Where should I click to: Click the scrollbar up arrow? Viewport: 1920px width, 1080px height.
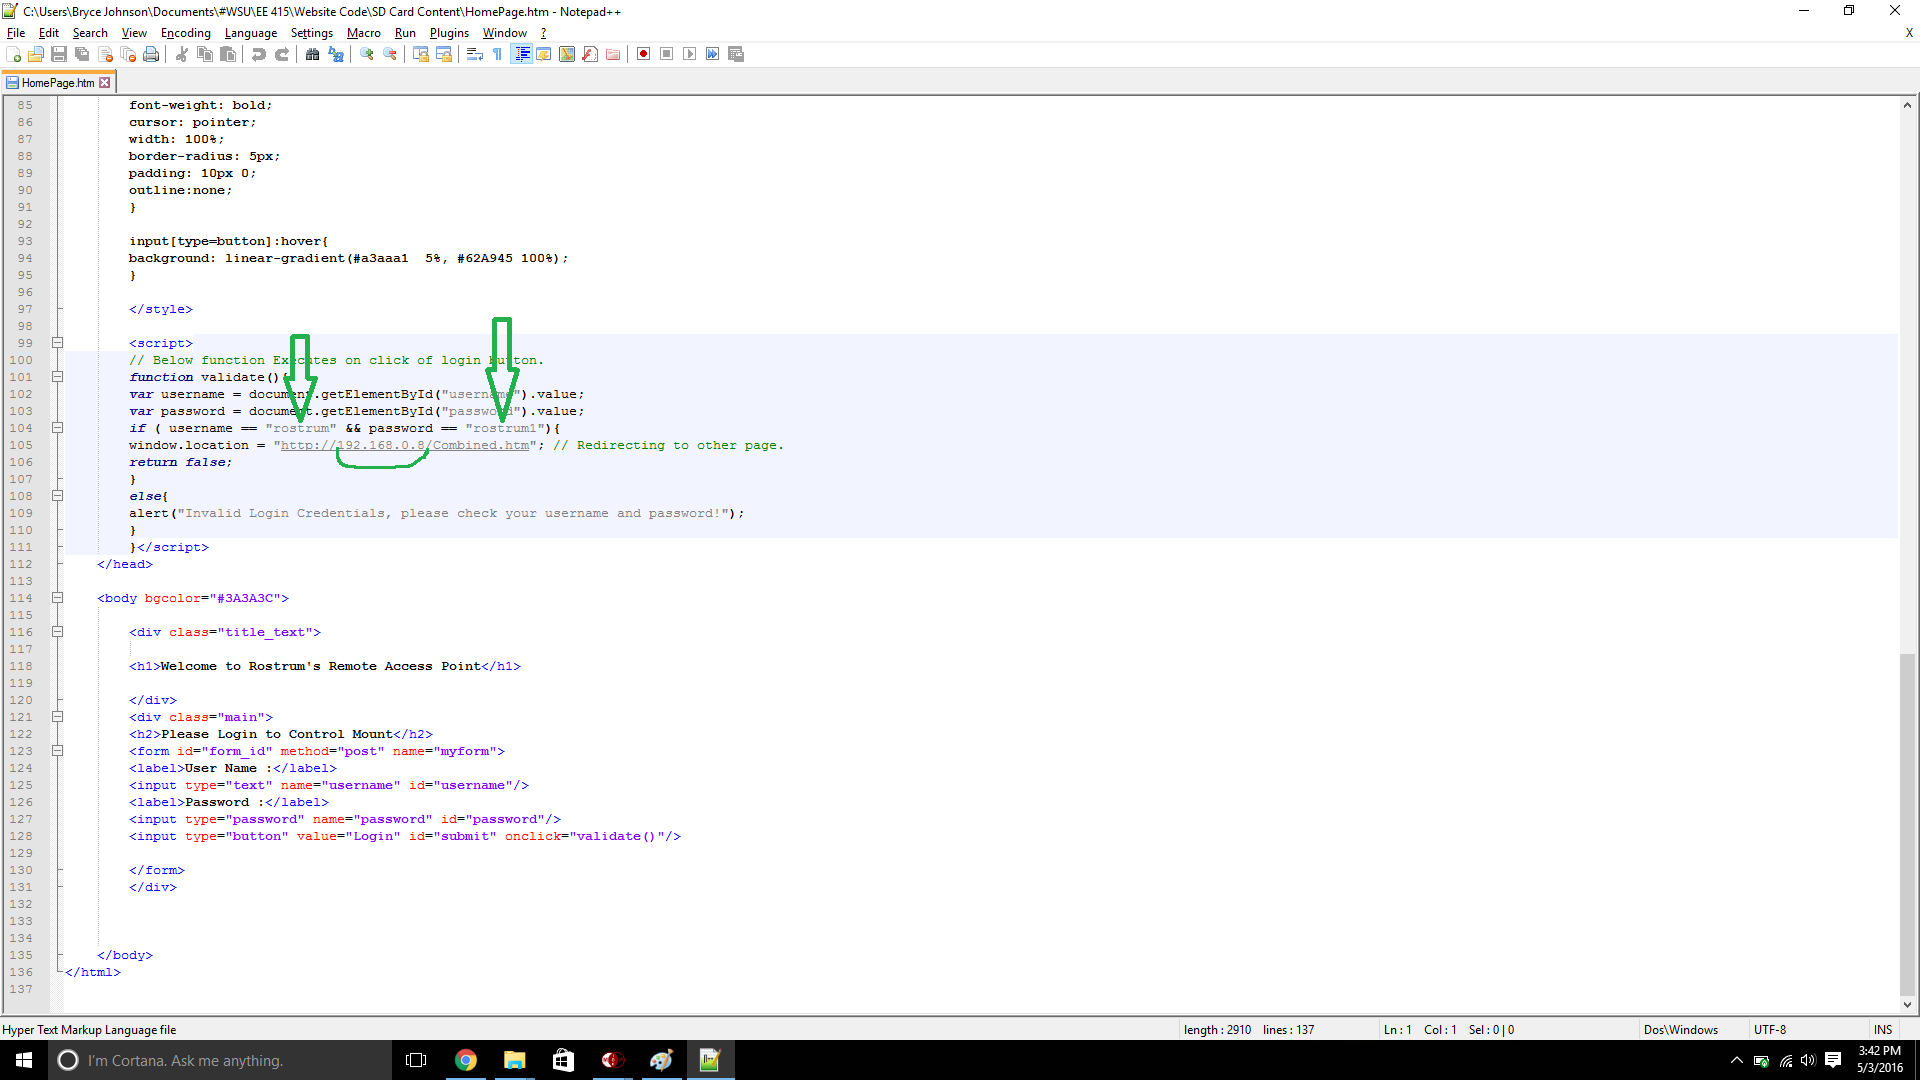click(1907, 105)
